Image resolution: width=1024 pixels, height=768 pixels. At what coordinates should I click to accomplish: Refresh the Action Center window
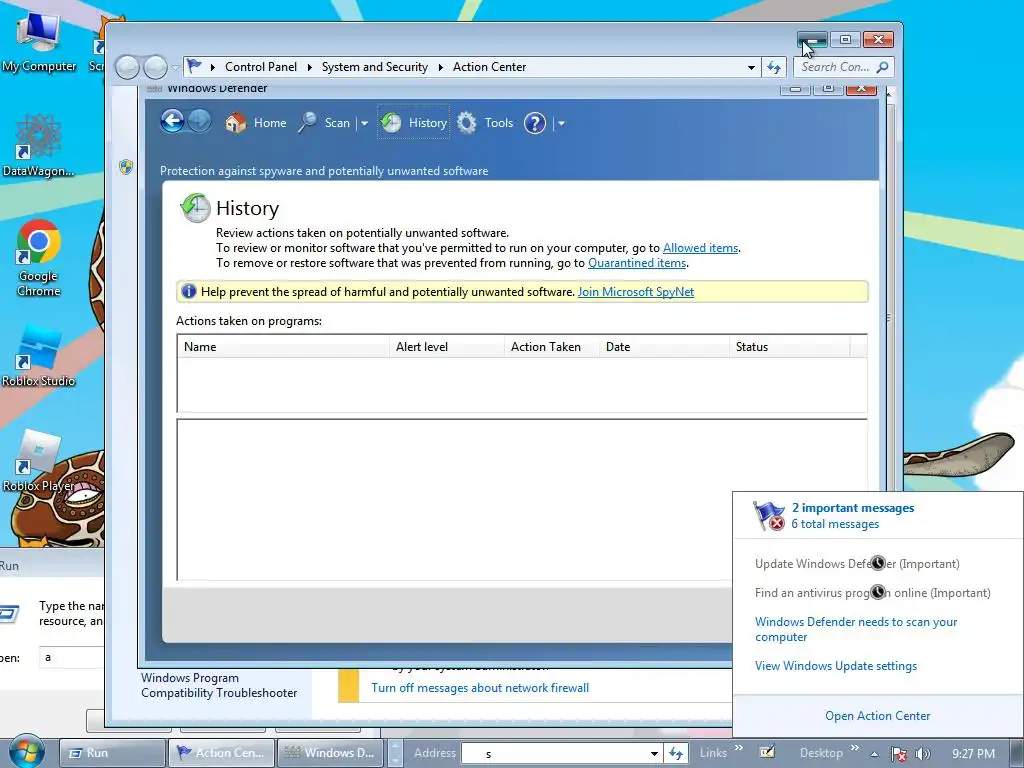(774, 67)
